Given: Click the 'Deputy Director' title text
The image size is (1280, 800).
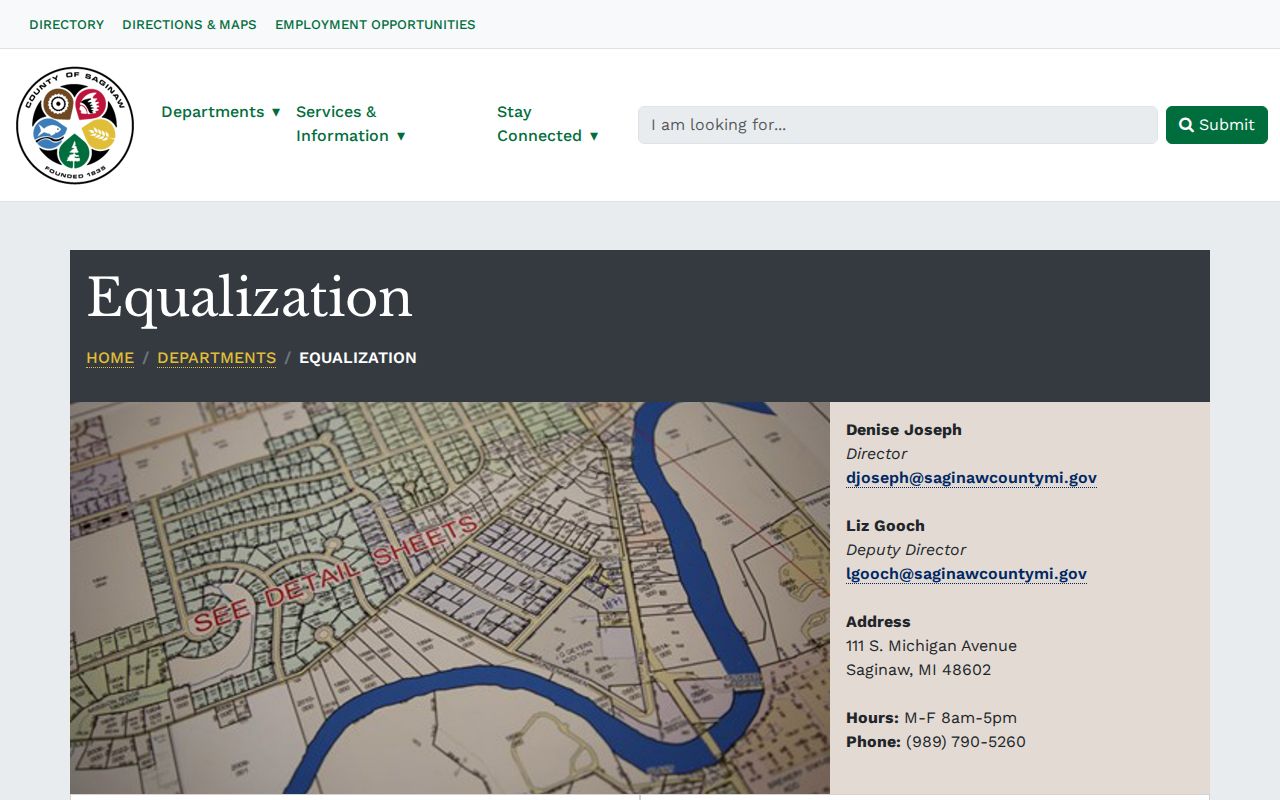Looking at the screenshot, I should [906, 550].
